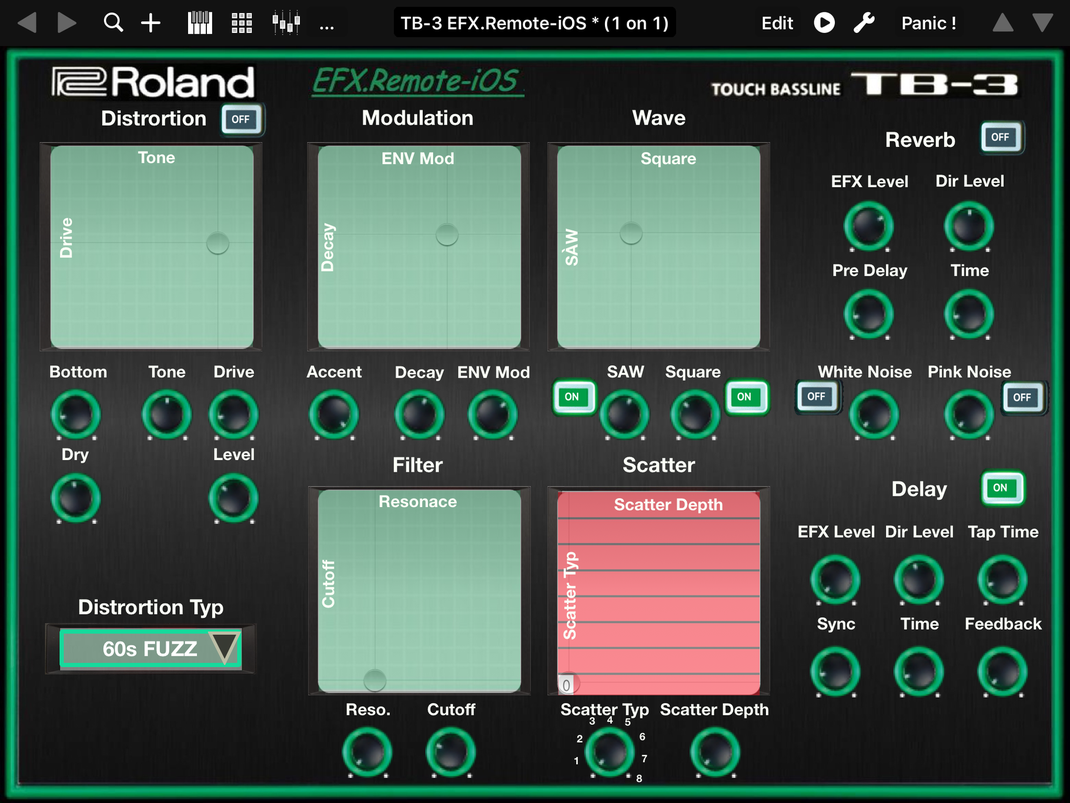The width and height of the screenshot is (1070, 803).
Task: Click the Filter Reso. knob
Action: 367,752
